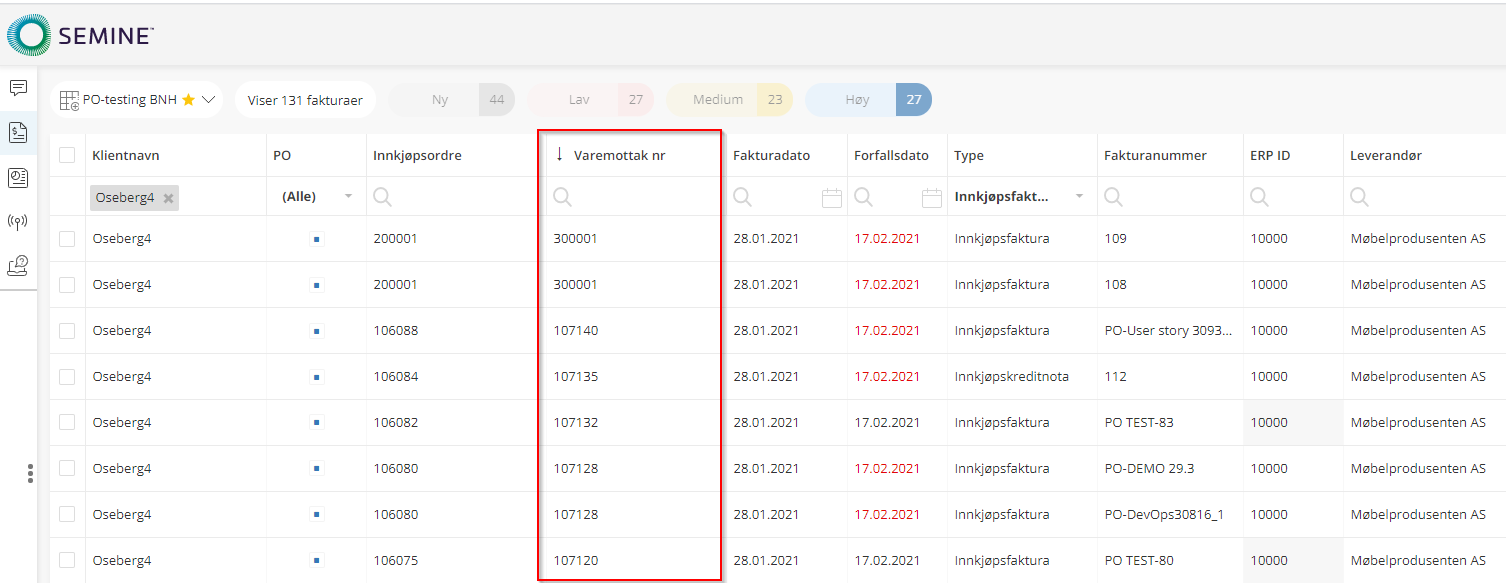The image size is (1506, 583).
Task: Click the three vertical dots in the sidebar
Action: pyautogui.click(x=30, y=473)
